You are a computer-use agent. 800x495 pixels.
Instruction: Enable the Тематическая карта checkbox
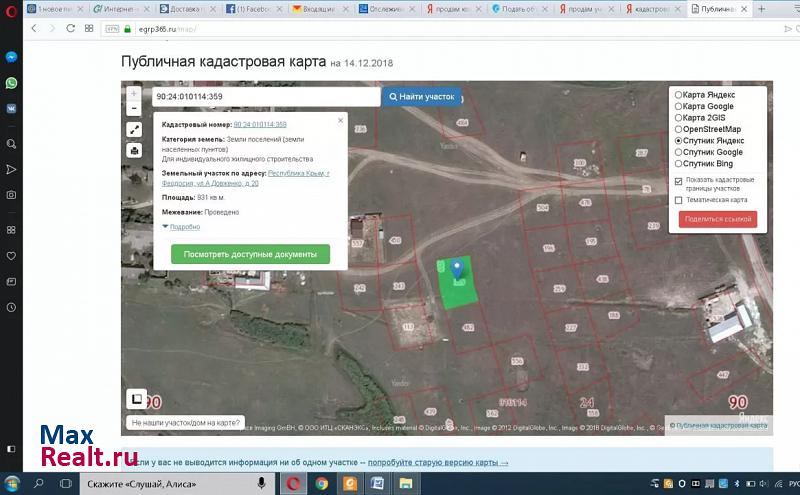[x=679, y=200]
